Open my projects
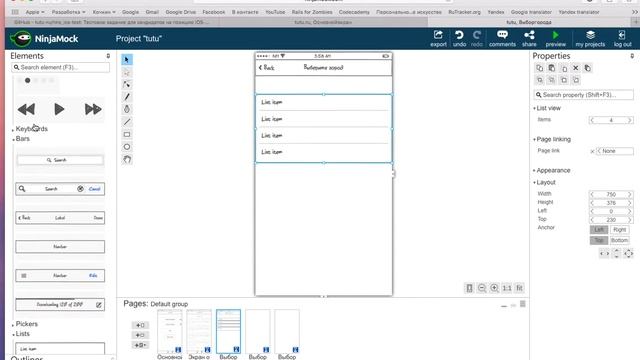Screen dimensions: 640x360 coord(590,39)
